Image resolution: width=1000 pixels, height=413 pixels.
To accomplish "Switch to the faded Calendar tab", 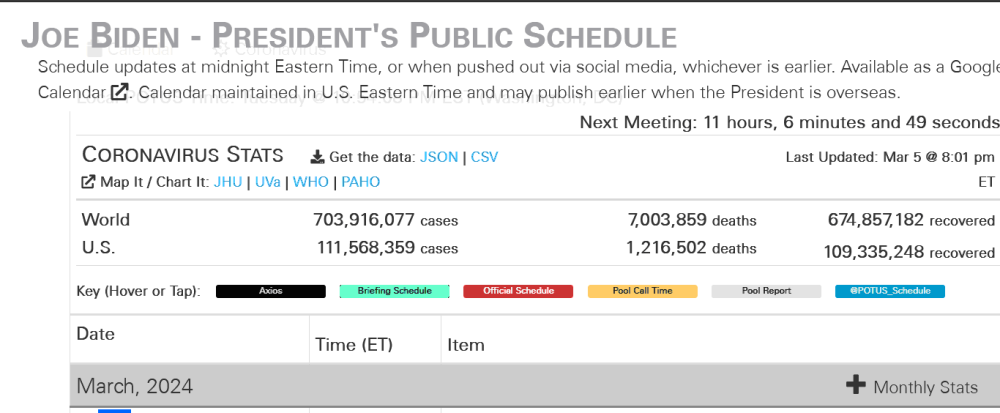I will [x=131, y=50].
